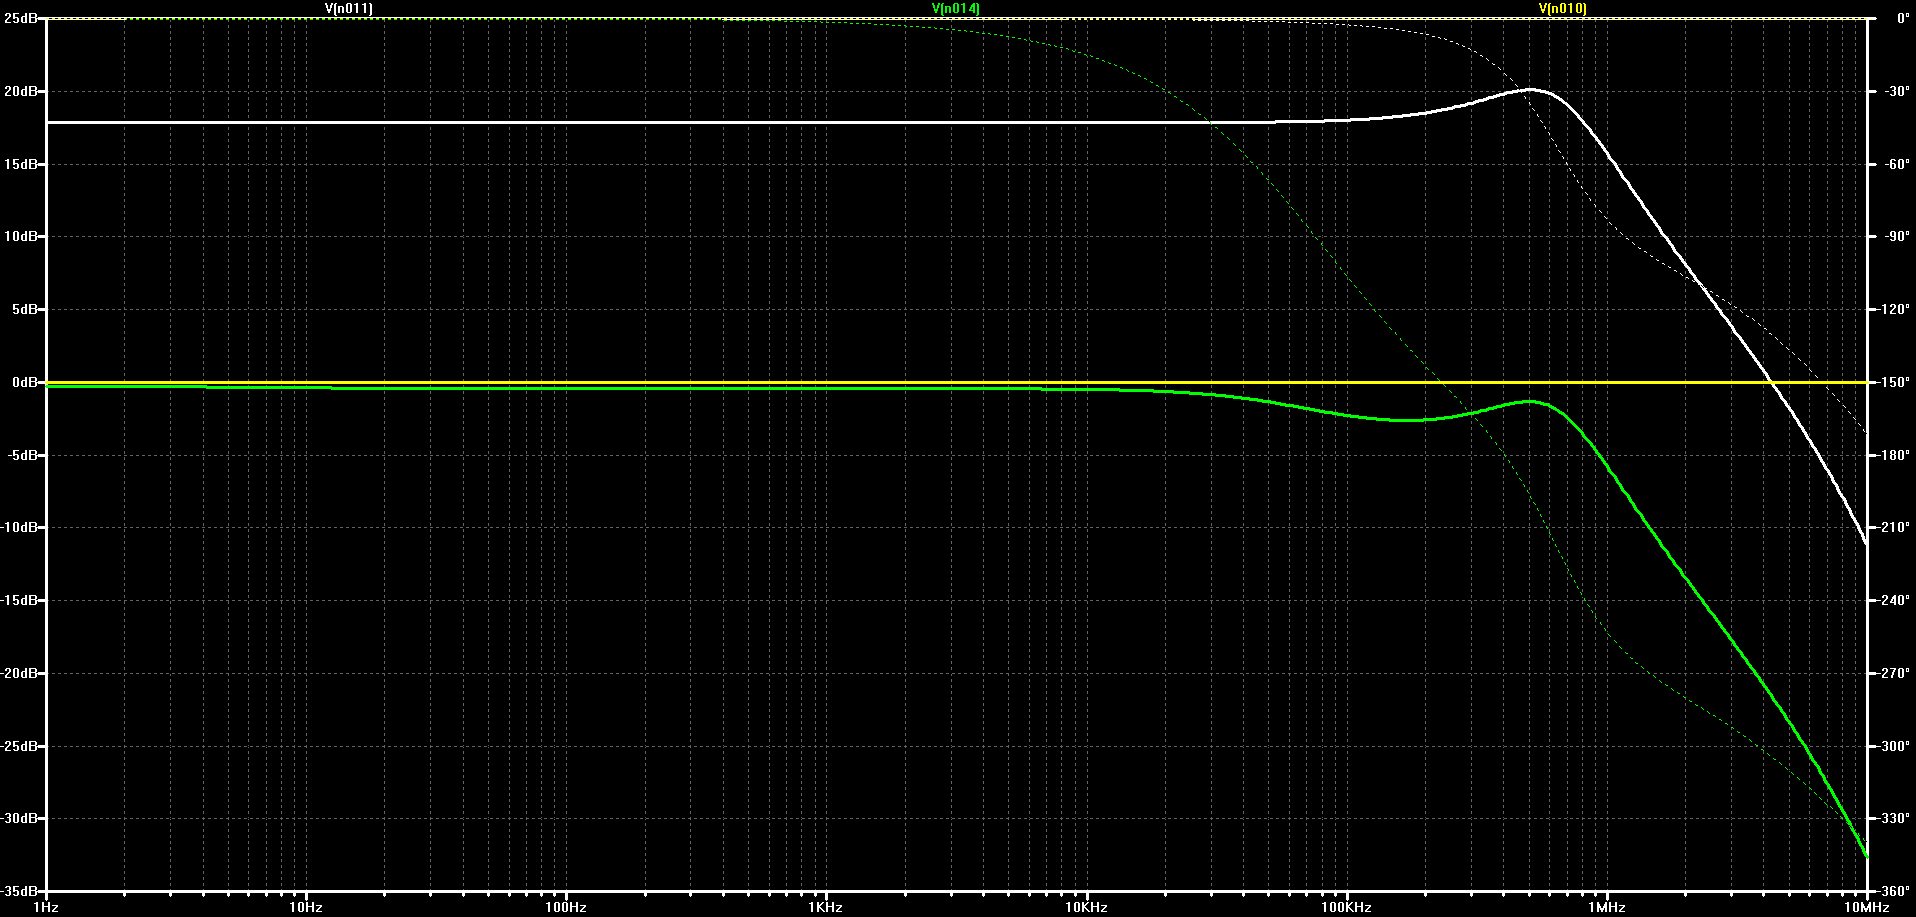Screen dimensions: 1916x917
Task: Click the 0° phase axis label
Action: (1902, 18)
